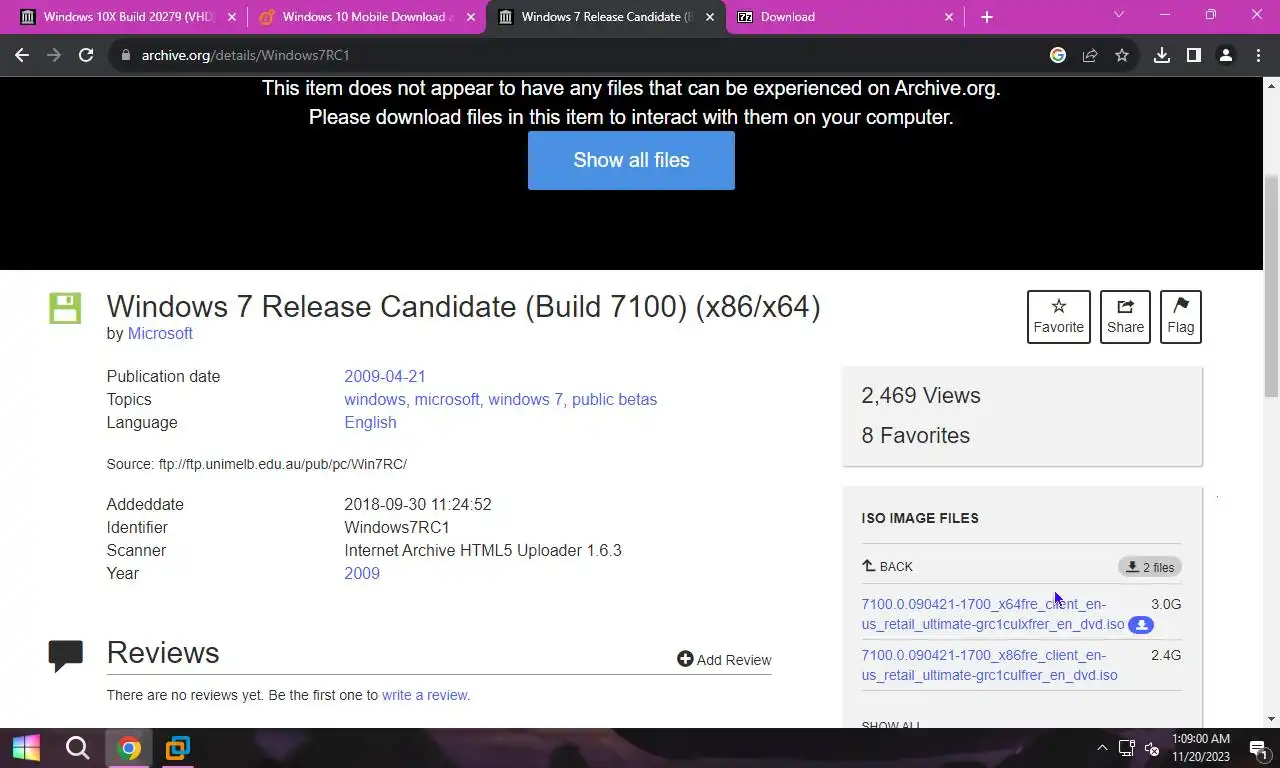Click the share page icon in address bar

pos(1090,55)
